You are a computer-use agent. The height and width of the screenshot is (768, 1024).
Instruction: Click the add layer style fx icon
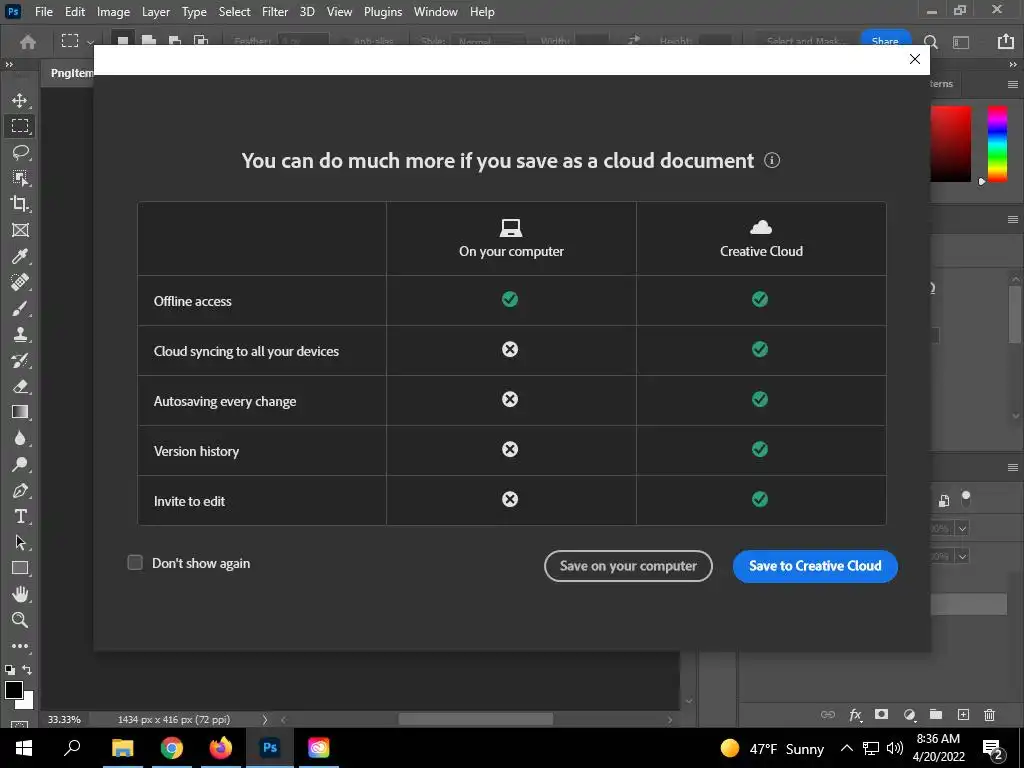pos(855,715)
